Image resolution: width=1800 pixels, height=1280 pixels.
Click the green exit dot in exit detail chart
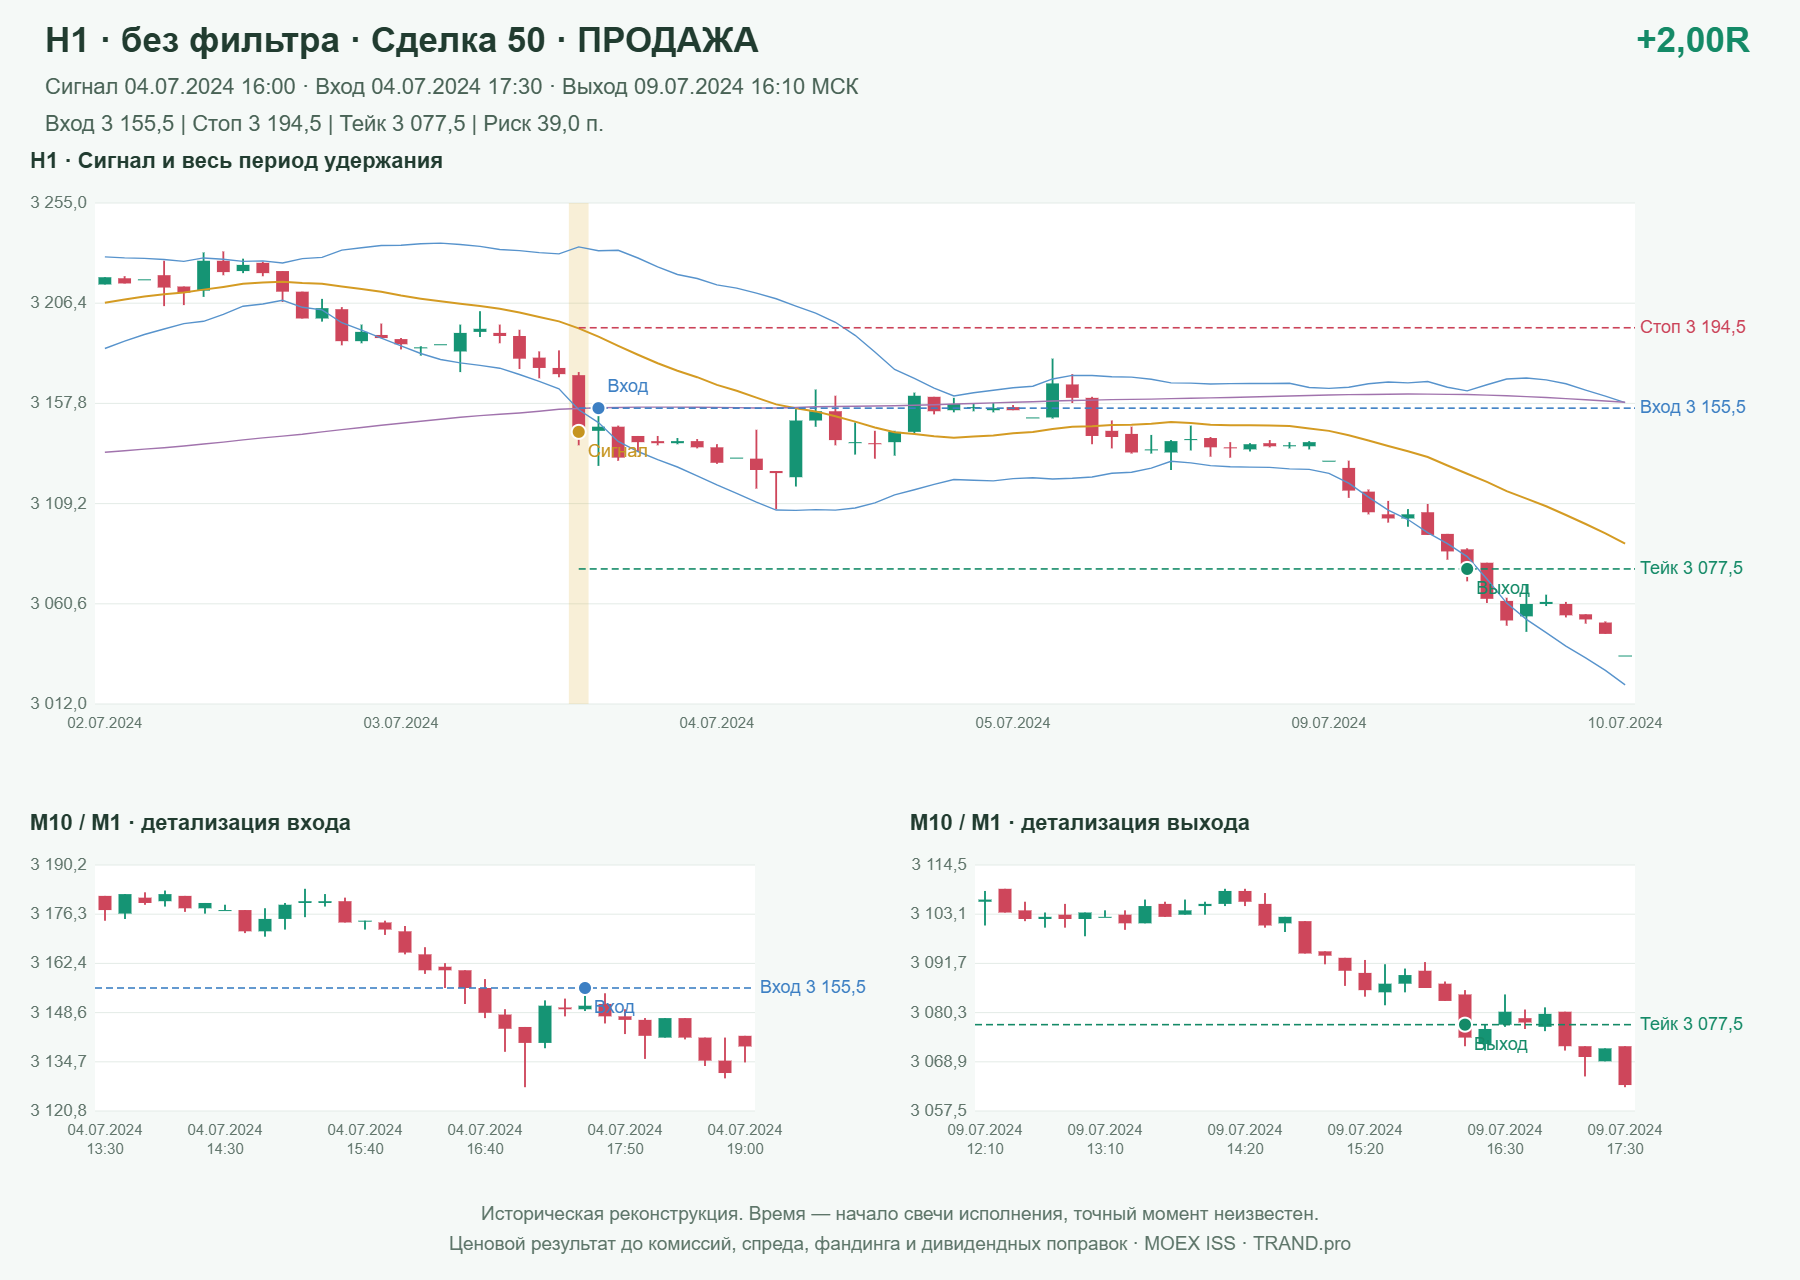pos(1465,1024)
